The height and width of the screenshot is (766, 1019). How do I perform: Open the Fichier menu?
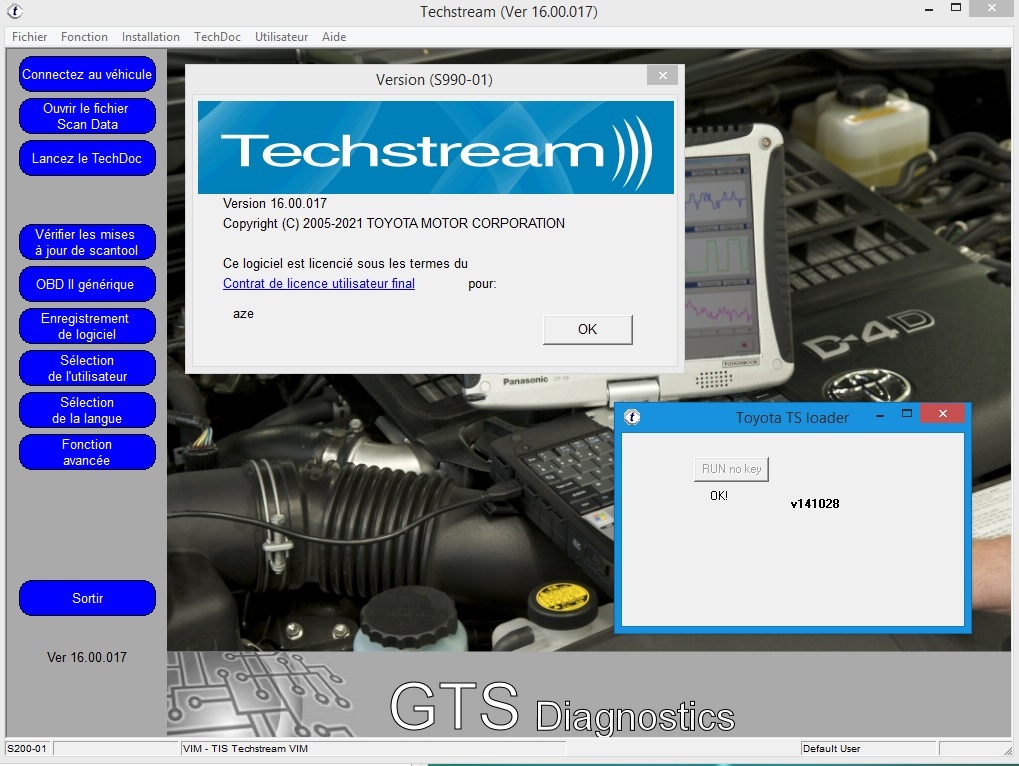pos(29,37)
